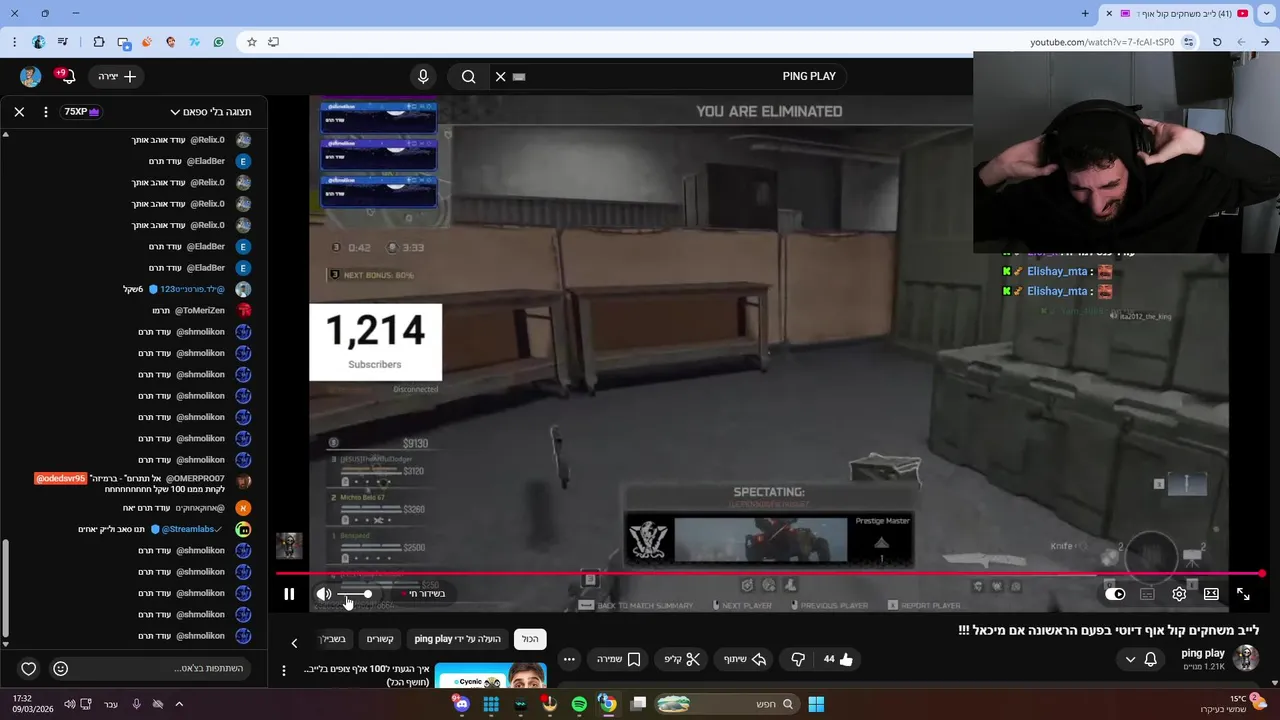Select the בשבילך filter chip
This screenshot has height=720, width=1280.
click(x=333, y=639)
